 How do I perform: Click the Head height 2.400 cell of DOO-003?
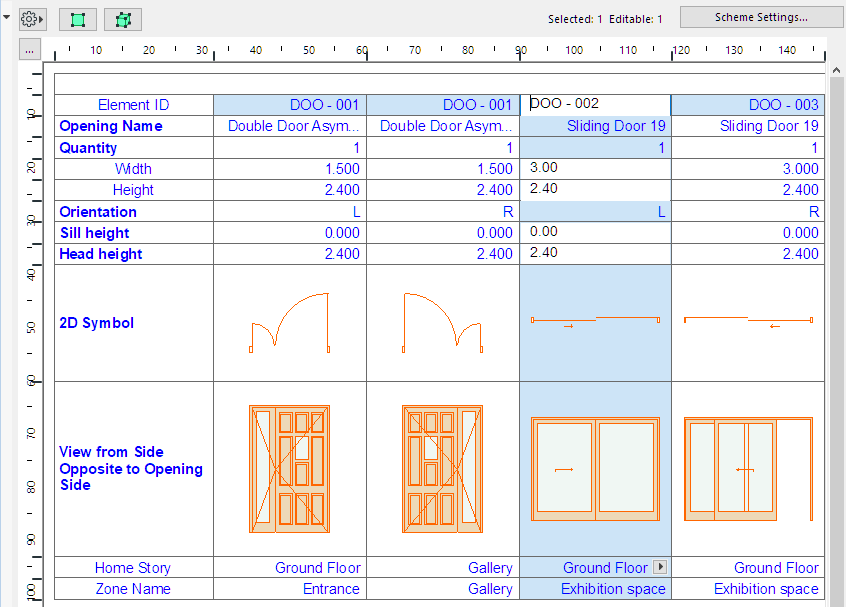pyautogui.click(x=748, y=253)
